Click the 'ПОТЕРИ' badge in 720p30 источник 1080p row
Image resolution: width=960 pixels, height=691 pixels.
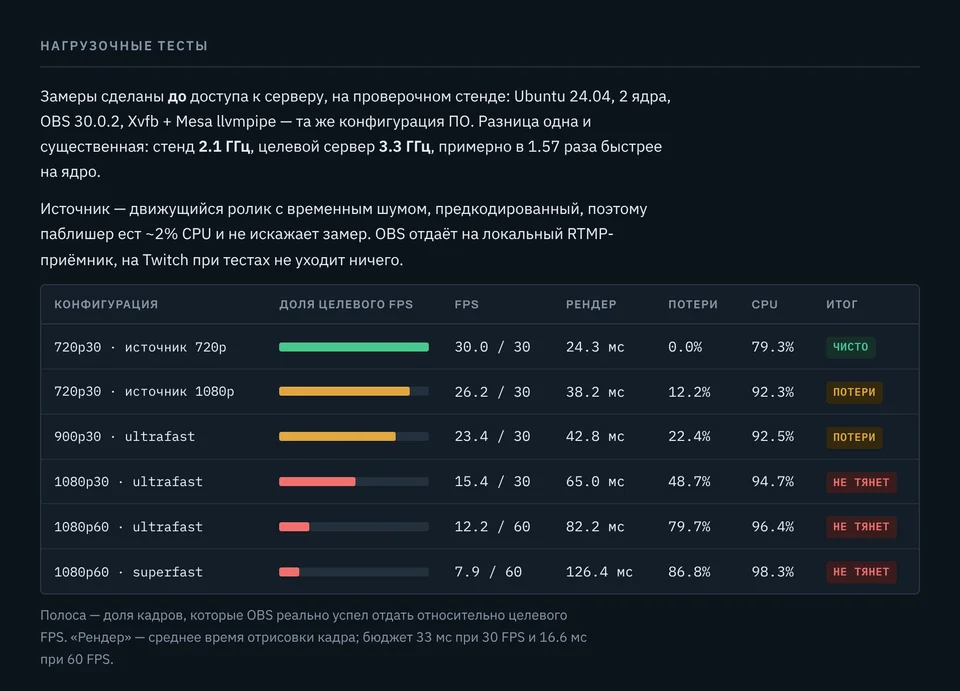click(x=854, y=392)
